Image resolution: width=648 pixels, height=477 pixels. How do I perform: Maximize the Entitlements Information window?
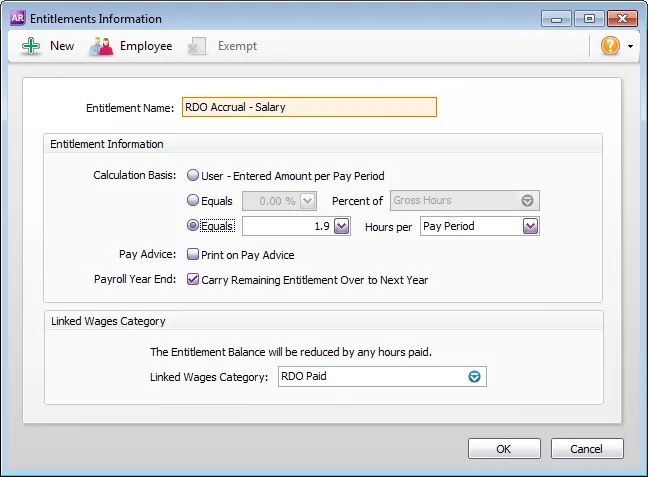[589, 19]
